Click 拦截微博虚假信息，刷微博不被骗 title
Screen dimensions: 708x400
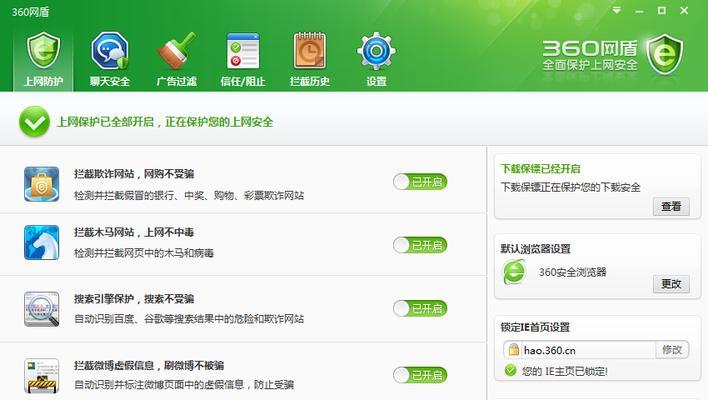(x=149, y=365)
